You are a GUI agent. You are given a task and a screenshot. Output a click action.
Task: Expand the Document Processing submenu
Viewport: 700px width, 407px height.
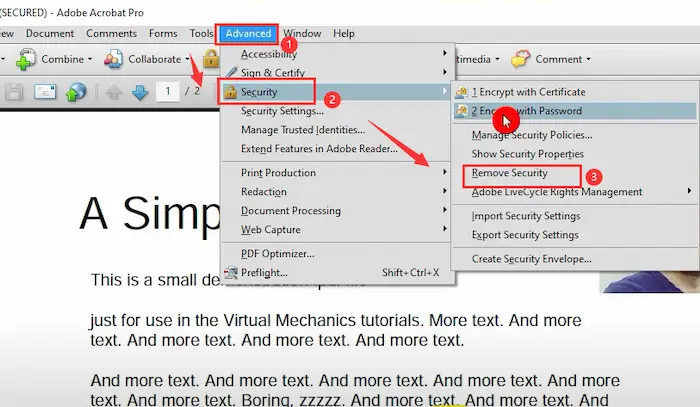(338, 211)
